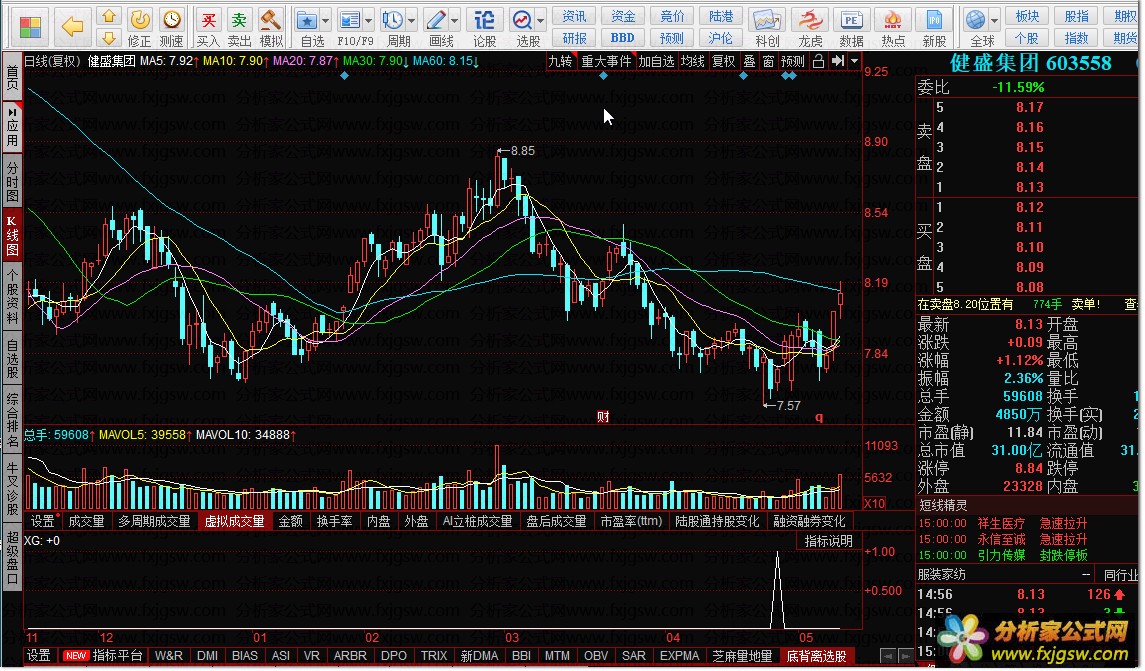Open the 热点 hot topics flame icon

[x=892, y=28]
